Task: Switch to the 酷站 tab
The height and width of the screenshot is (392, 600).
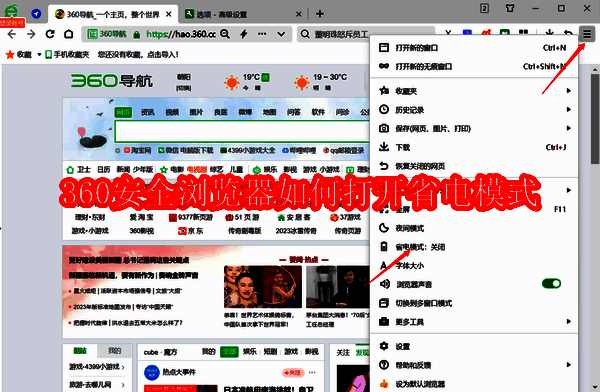Action: [x=80, y=351]
